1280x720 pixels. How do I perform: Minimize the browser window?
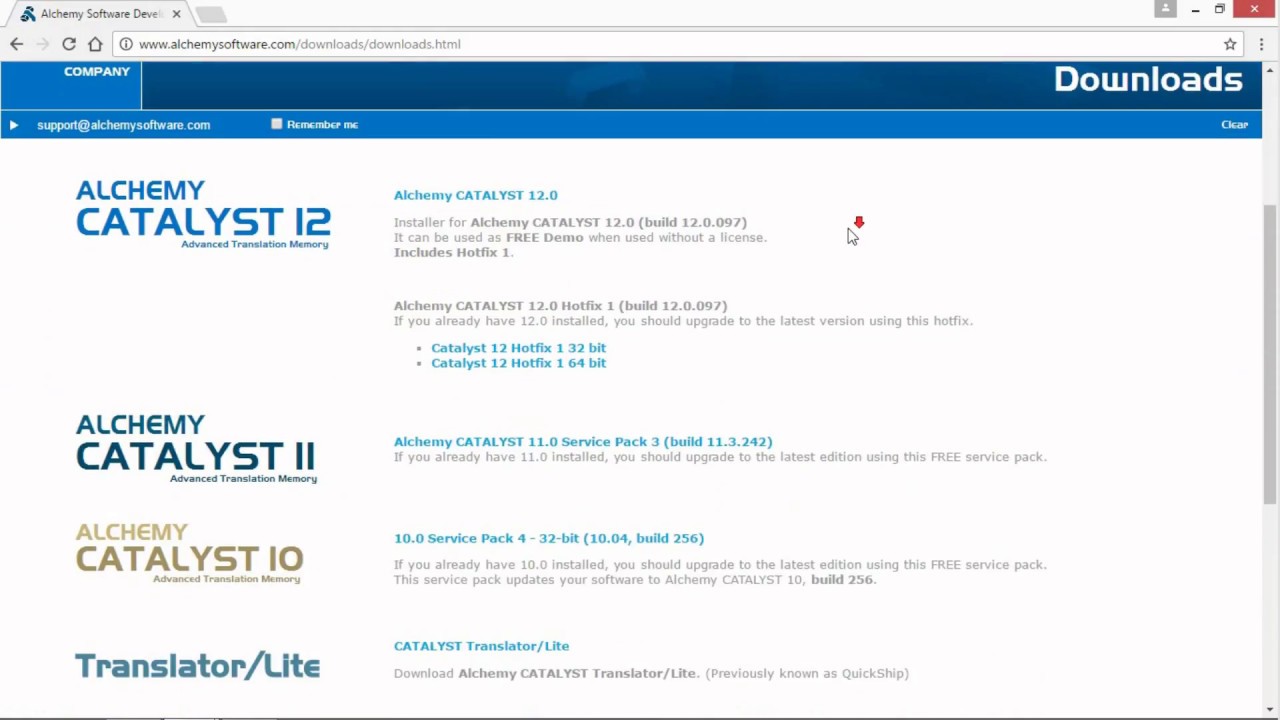(1195, 9)
